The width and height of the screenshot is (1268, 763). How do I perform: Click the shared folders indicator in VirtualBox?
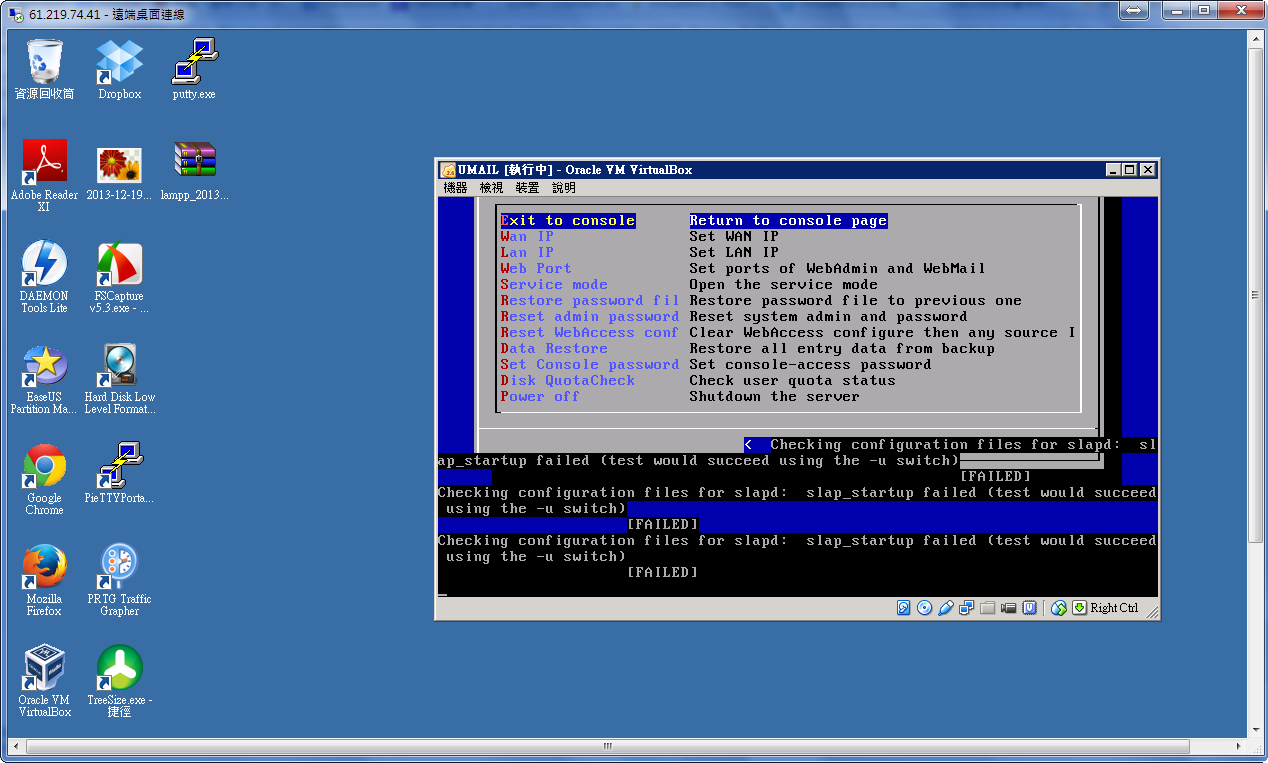[x=988, y=608]
